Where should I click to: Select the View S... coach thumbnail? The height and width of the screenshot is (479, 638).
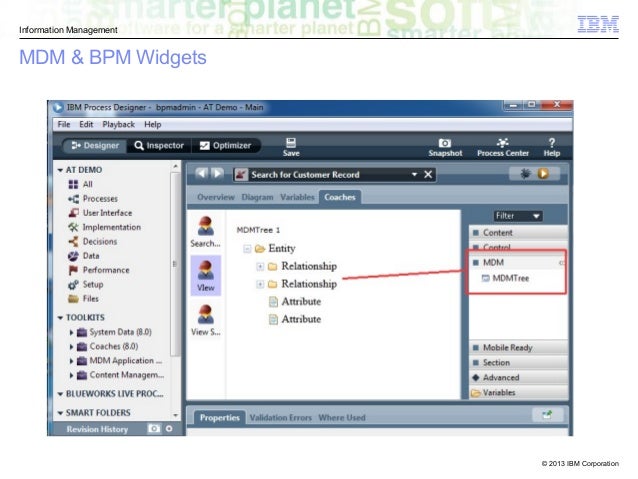click(x=205, y=320)
